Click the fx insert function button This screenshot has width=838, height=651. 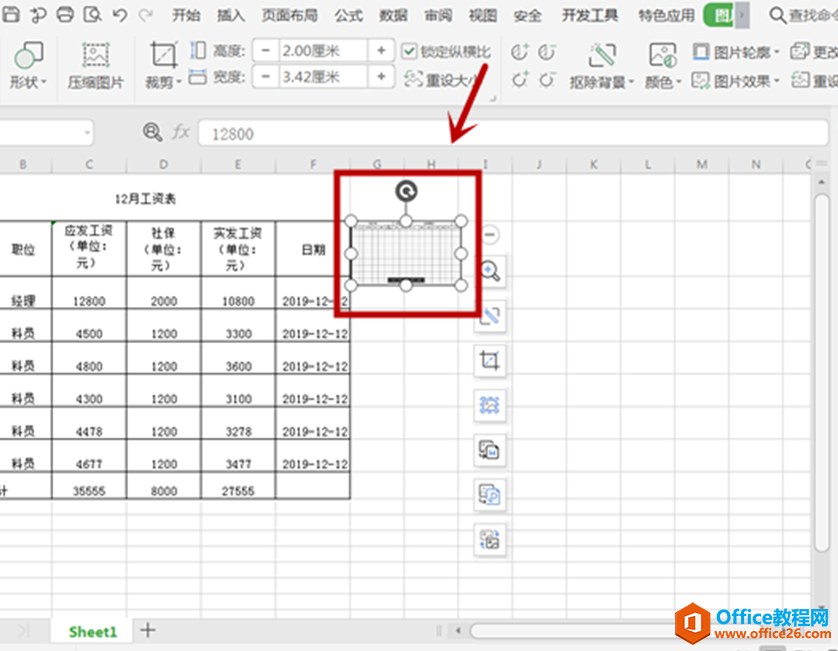click(x=181, y=132)
